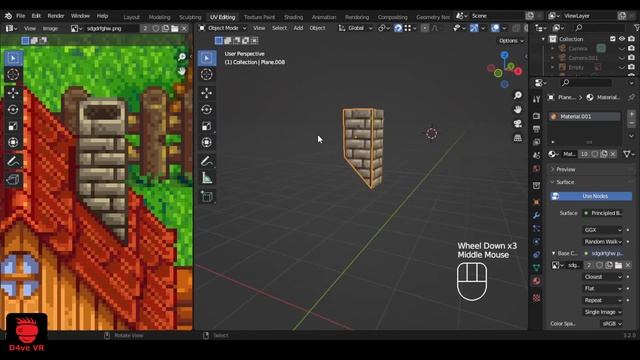Select the Annotate tool in the 3D viewport
The width and height of the screenshot is (640, 360).
click(x=207, y=161)
